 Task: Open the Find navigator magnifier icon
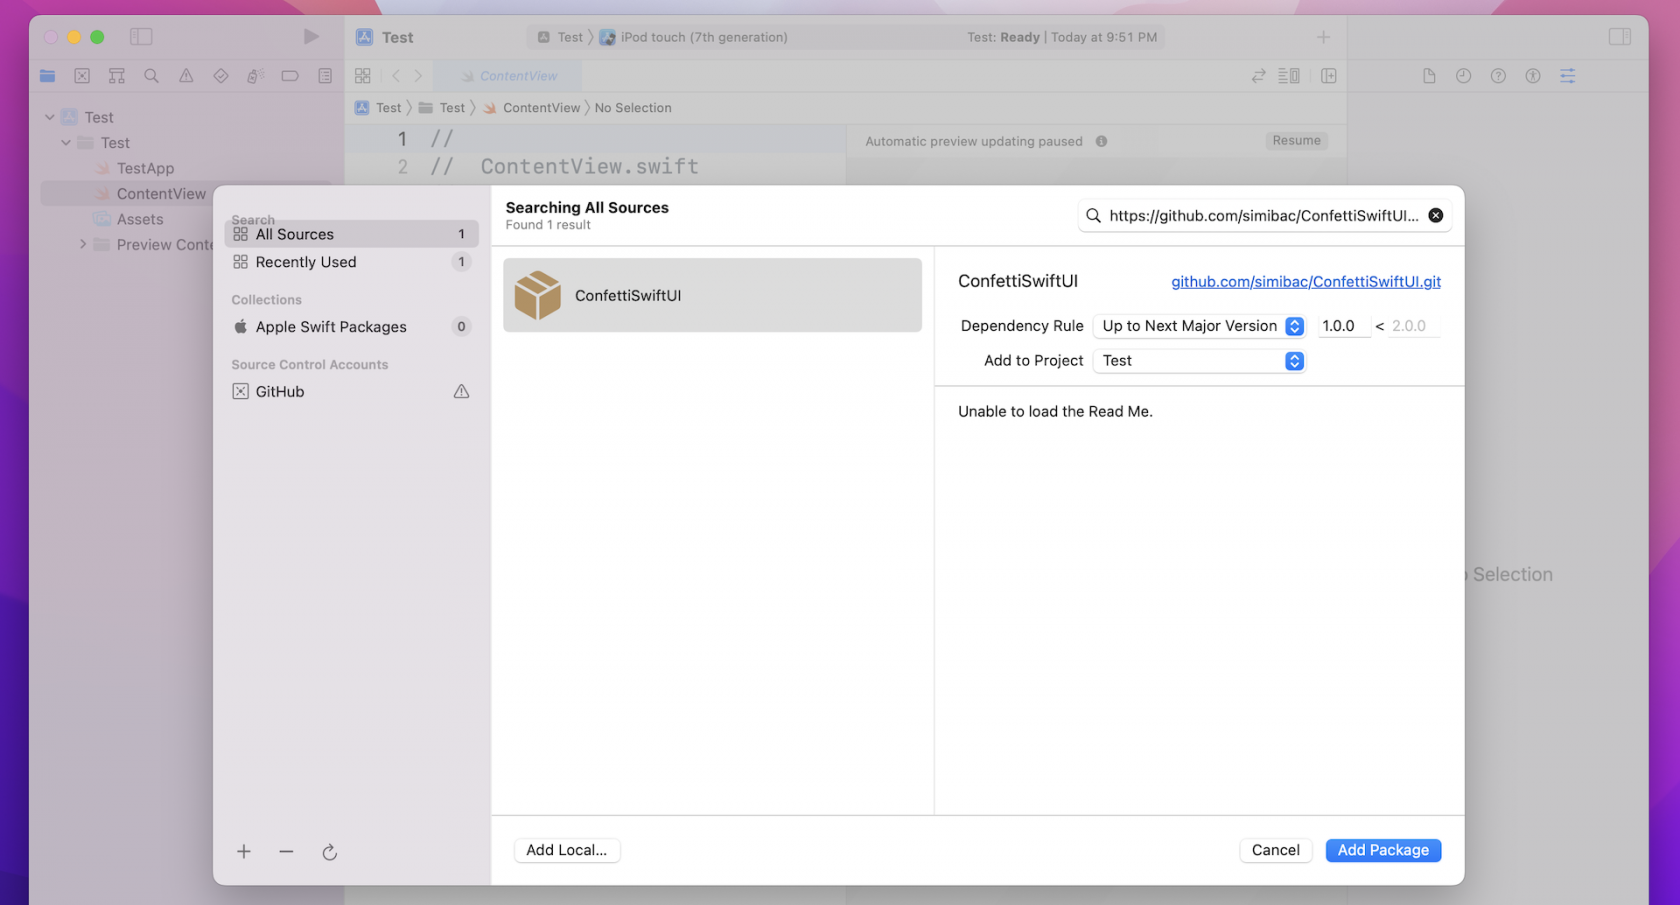(x=151, y=76)
